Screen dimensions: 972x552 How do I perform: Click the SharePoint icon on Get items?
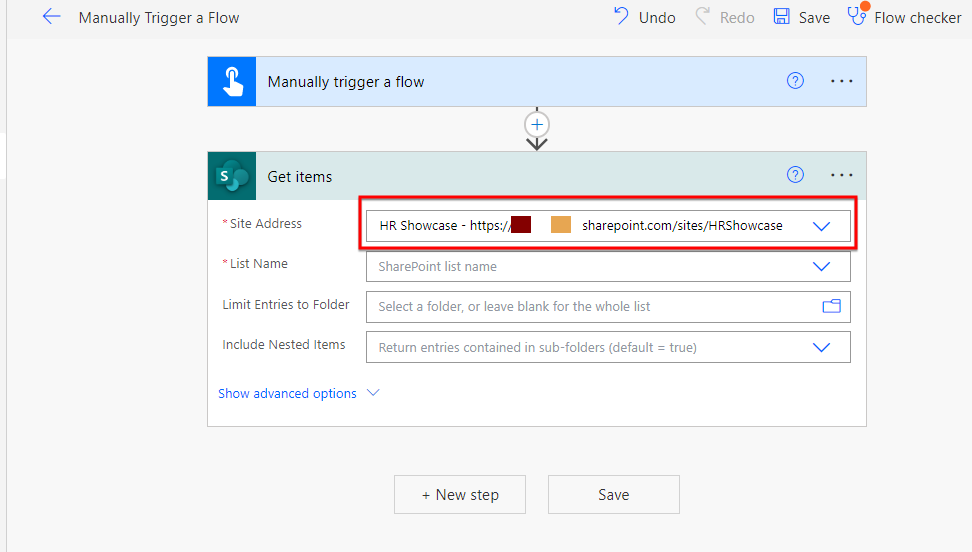[232, 176]
